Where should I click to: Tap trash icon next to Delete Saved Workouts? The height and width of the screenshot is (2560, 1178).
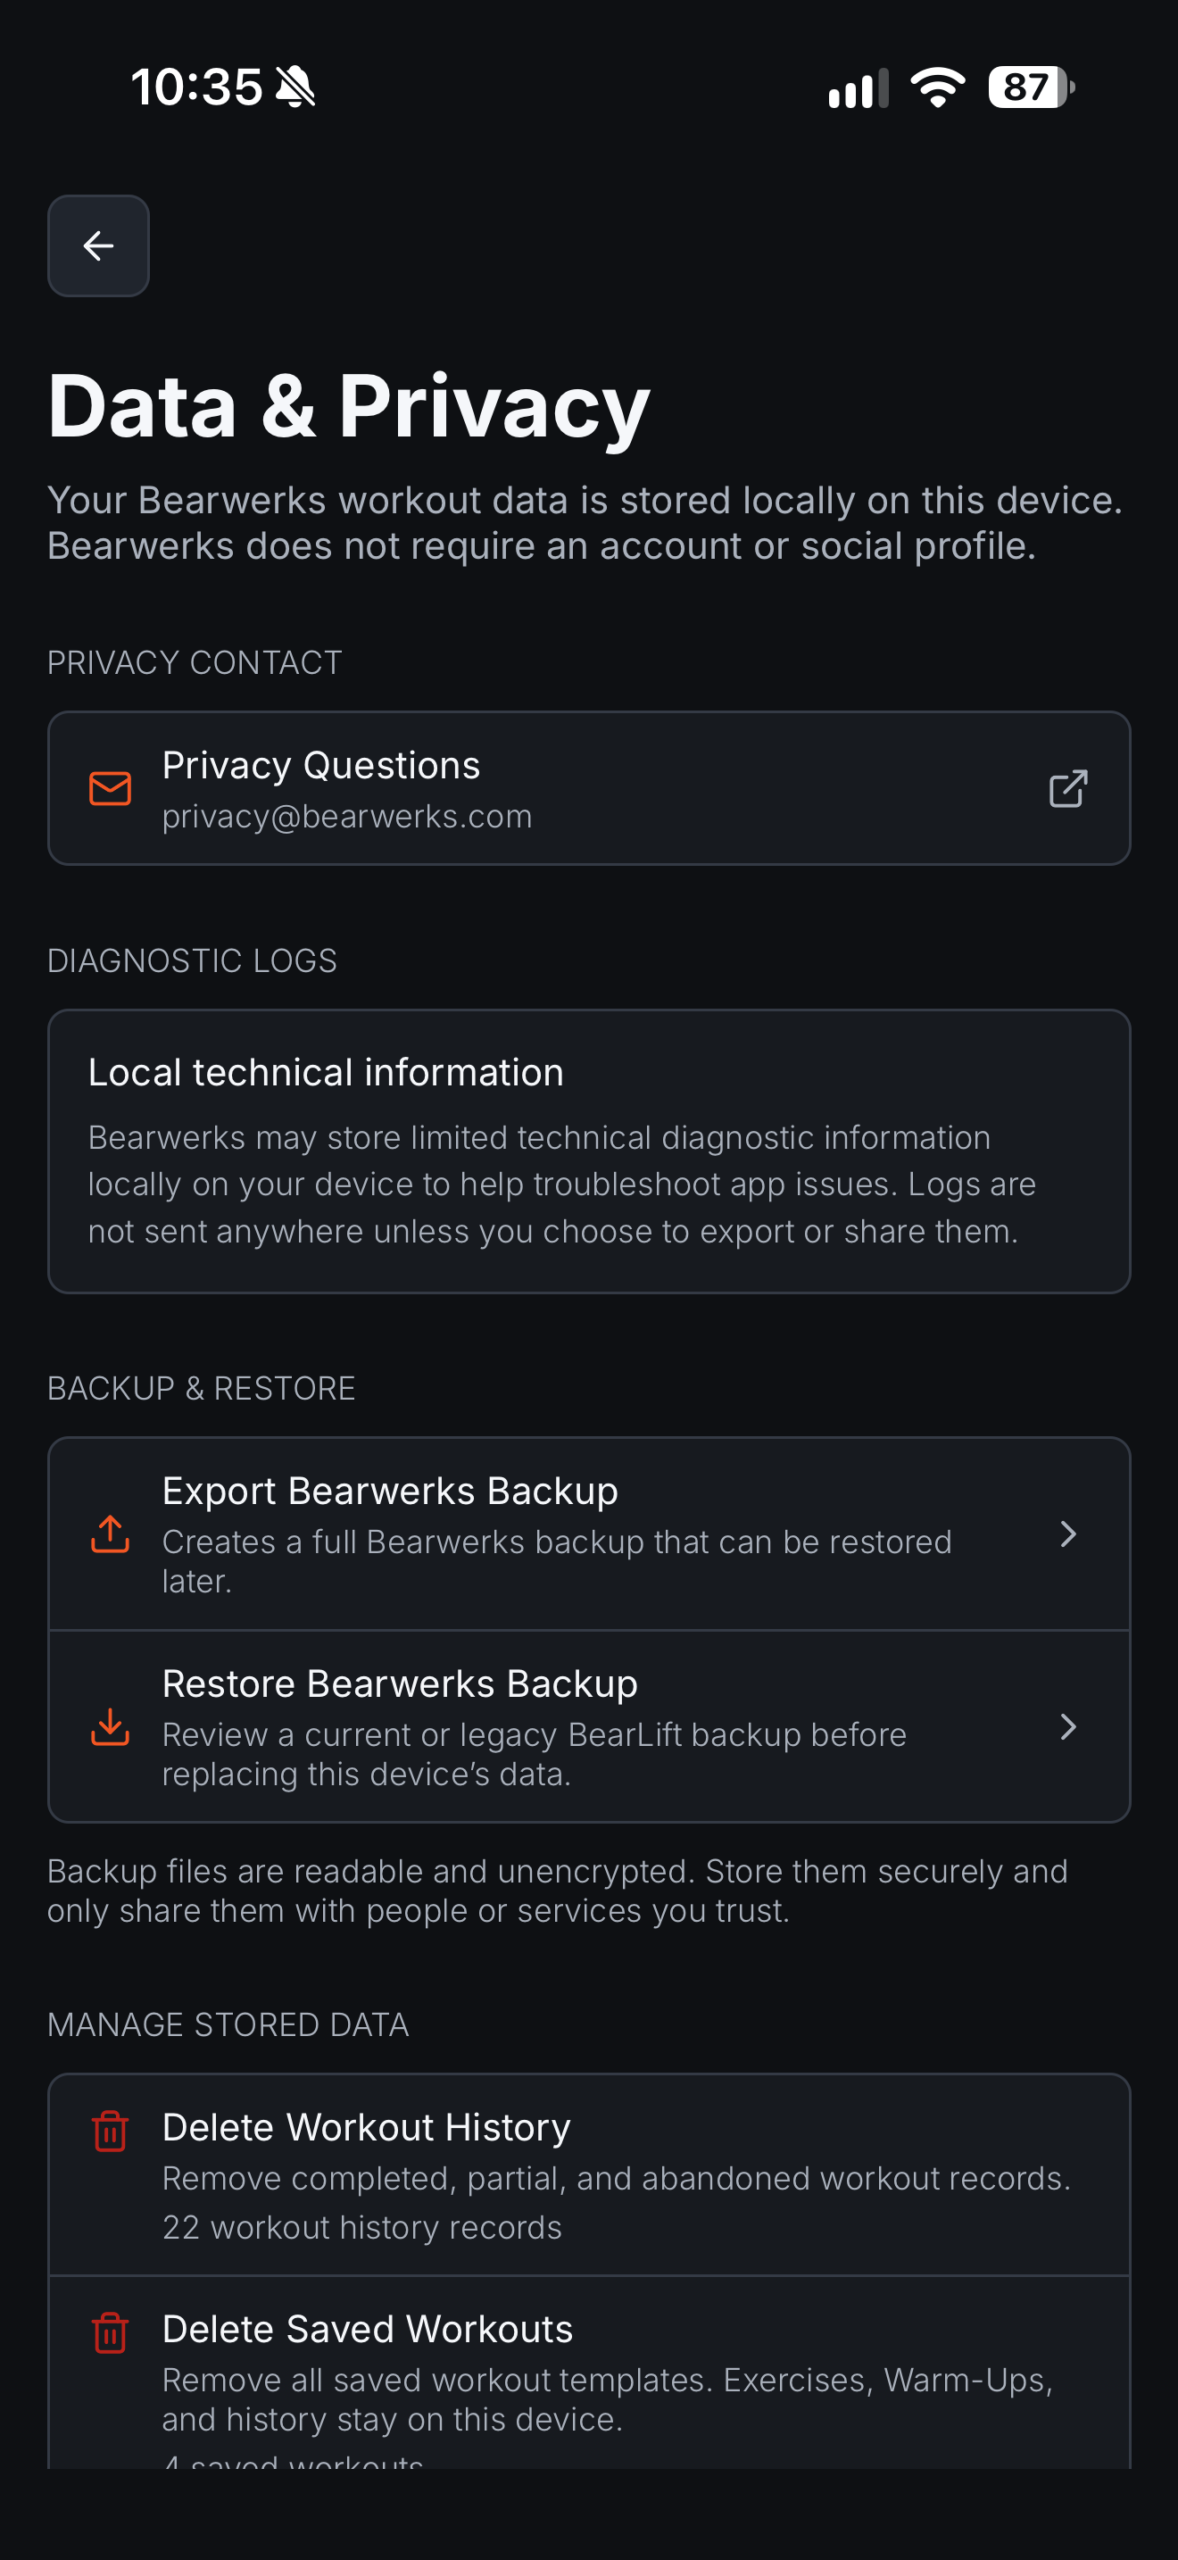pyautogui.click(x=110, y=2332)
